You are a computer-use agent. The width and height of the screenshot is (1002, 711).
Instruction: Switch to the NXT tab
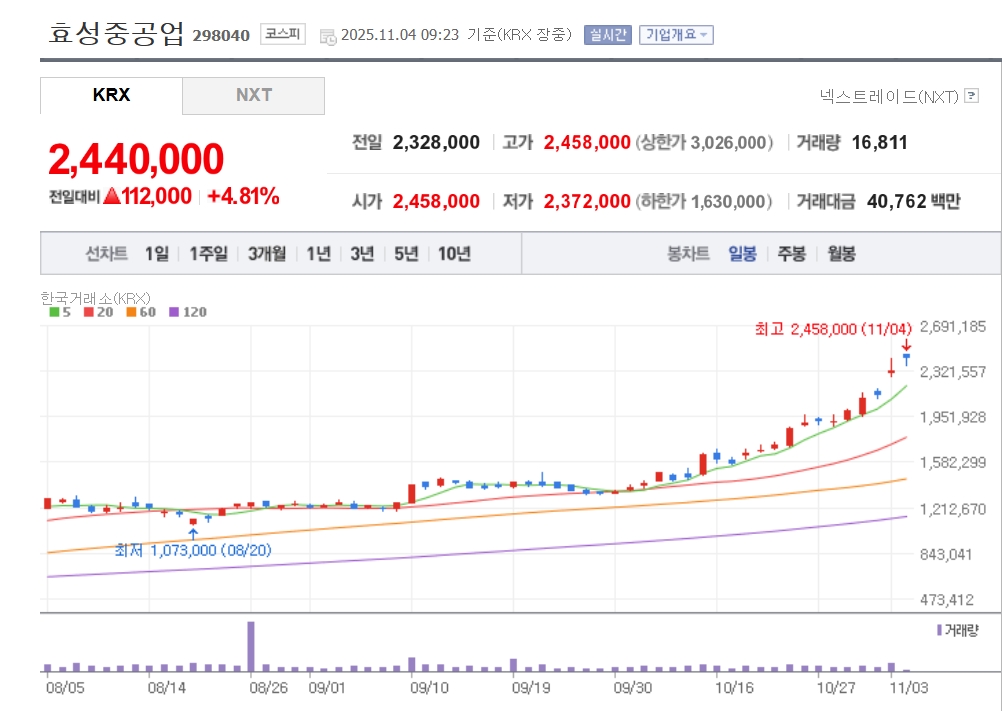pyautogui.click(x=254, y=96)
